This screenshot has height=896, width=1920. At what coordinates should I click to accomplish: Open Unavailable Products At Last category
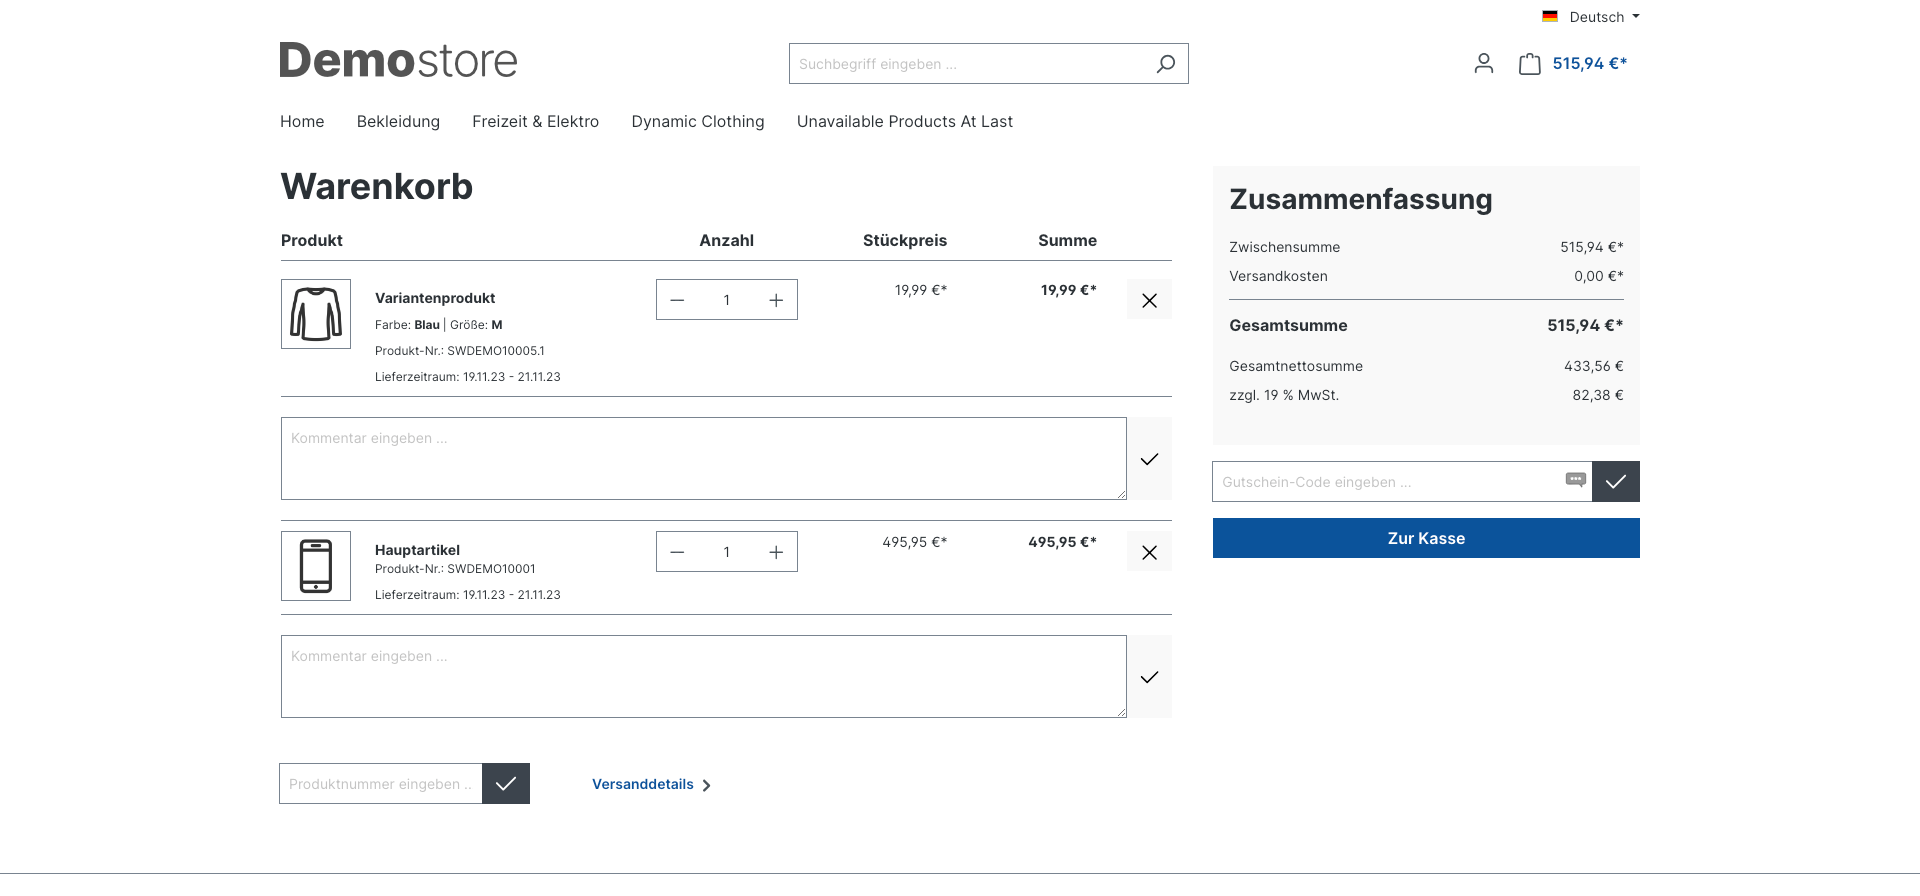point(905,122)
